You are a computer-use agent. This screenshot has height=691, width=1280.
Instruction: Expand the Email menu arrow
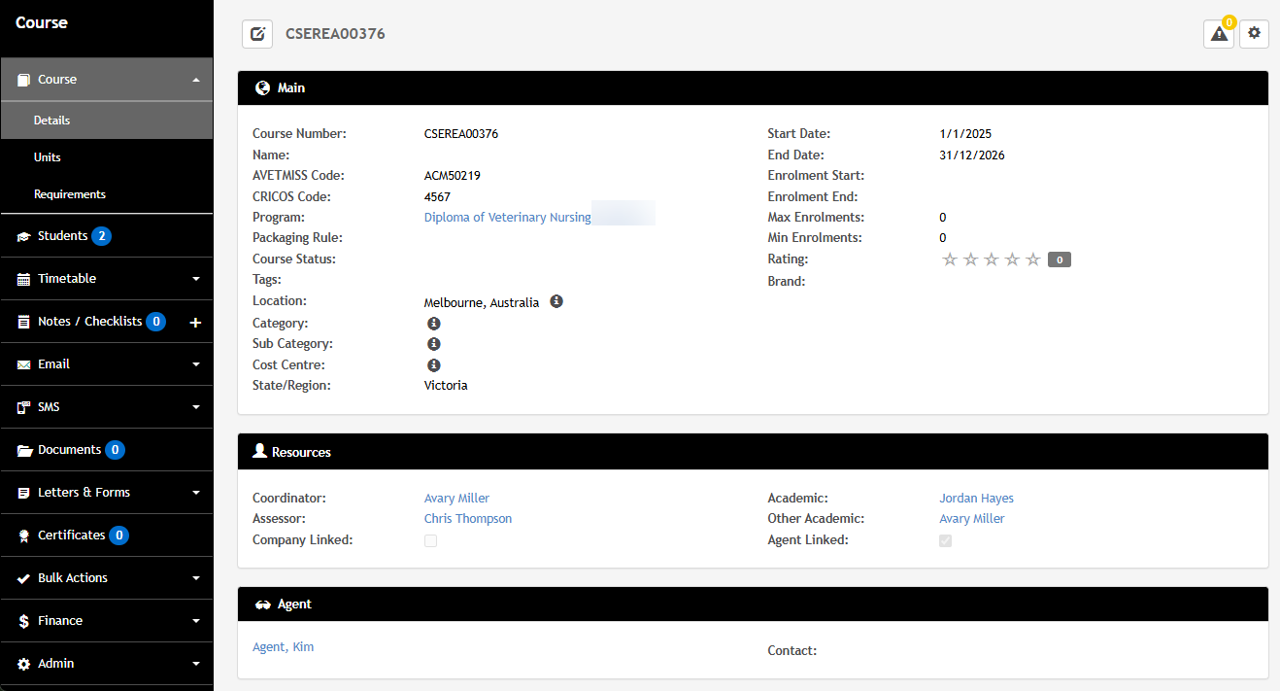pyautogui.click(x=196, y=365)
